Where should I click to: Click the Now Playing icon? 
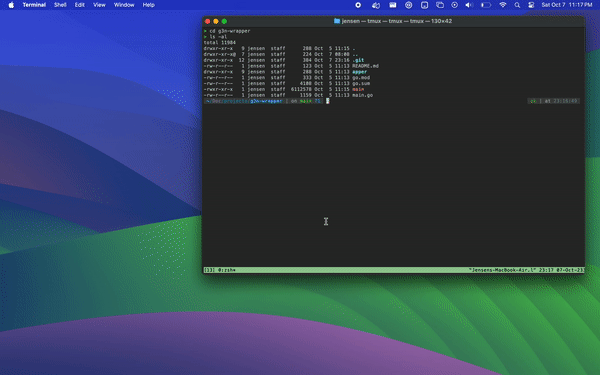pos(454,5)
